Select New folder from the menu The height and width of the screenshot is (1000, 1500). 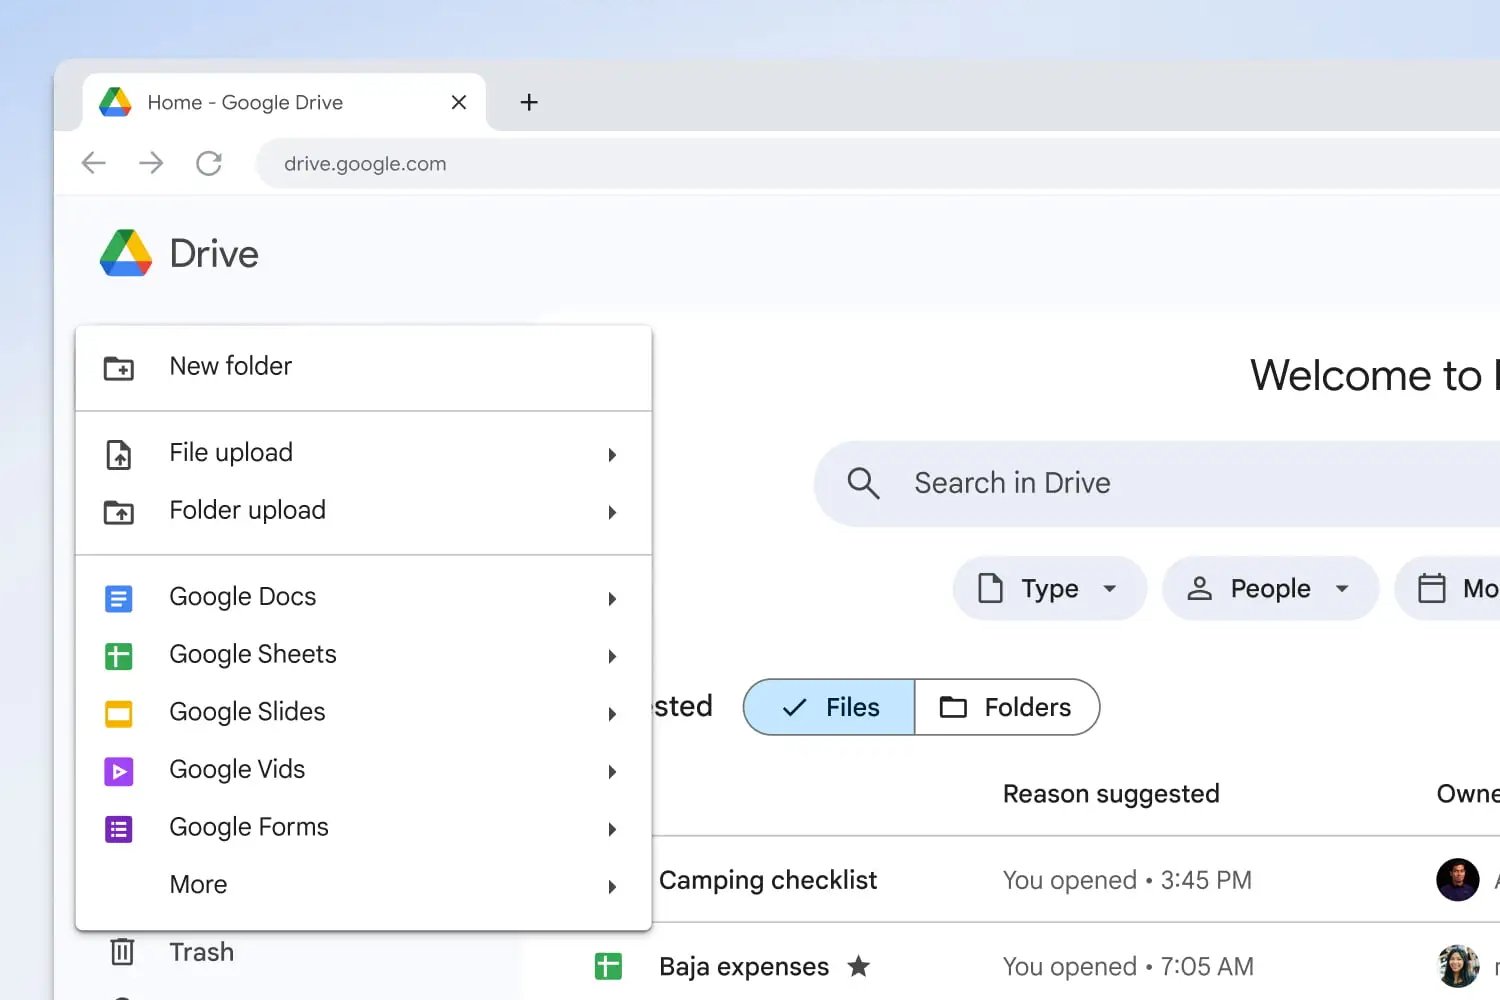tap(364, 367)
